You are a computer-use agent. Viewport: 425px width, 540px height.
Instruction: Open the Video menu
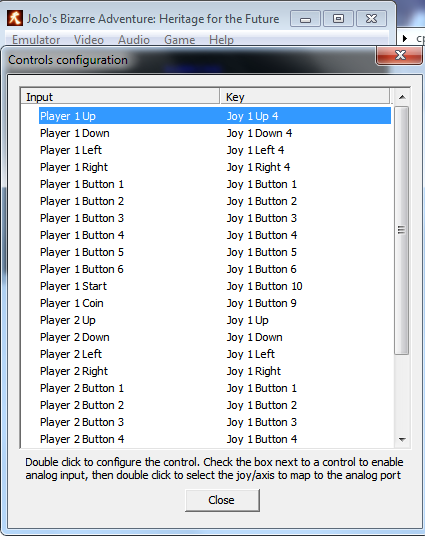coord(89,40)
